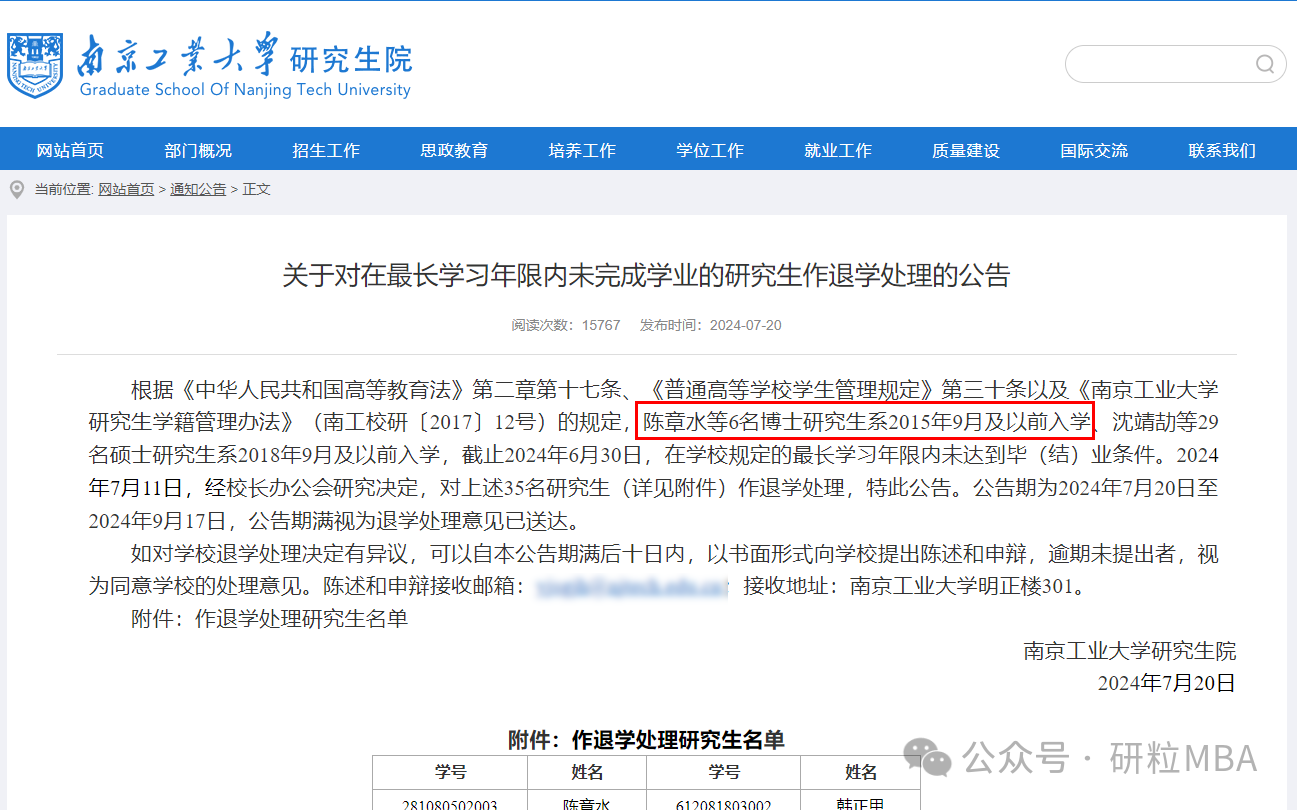Open the 培养工作 navigation item

582,150
